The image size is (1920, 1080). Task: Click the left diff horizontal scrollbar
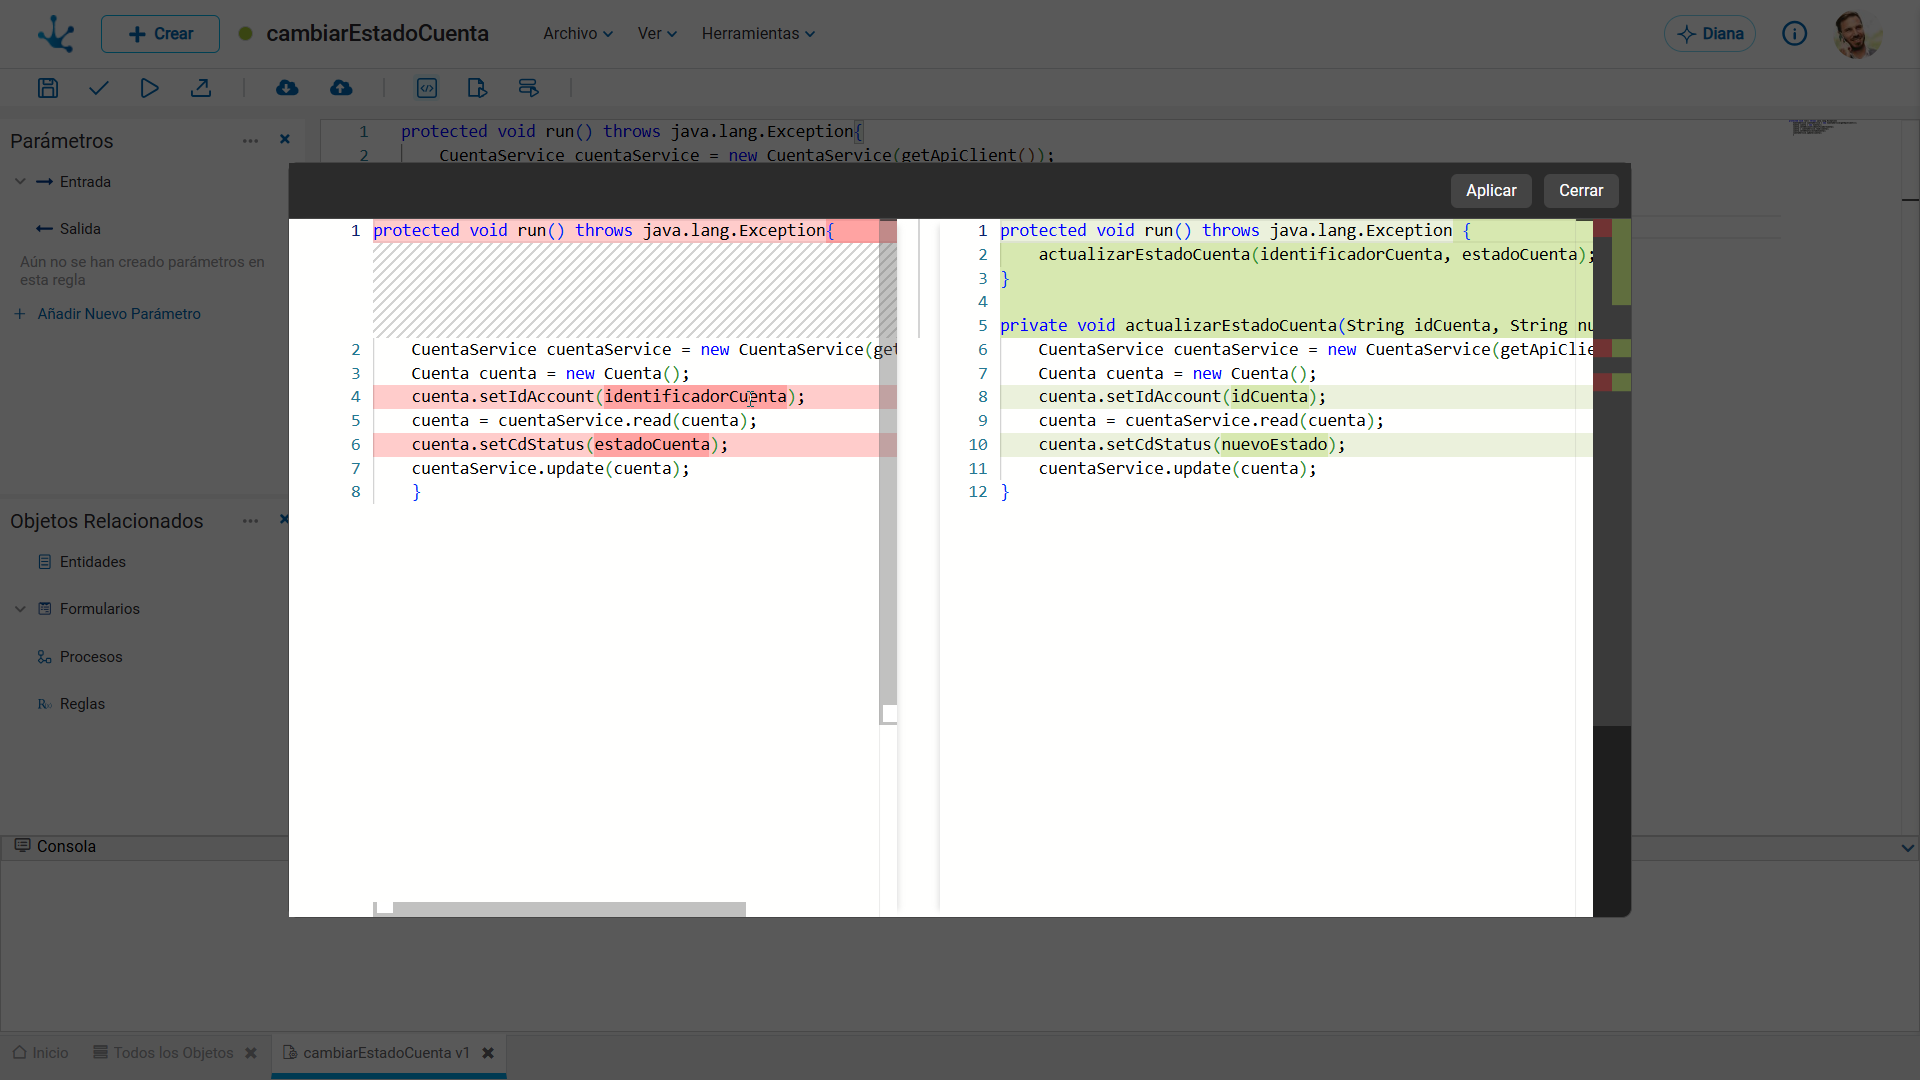[x=568, y=909]
